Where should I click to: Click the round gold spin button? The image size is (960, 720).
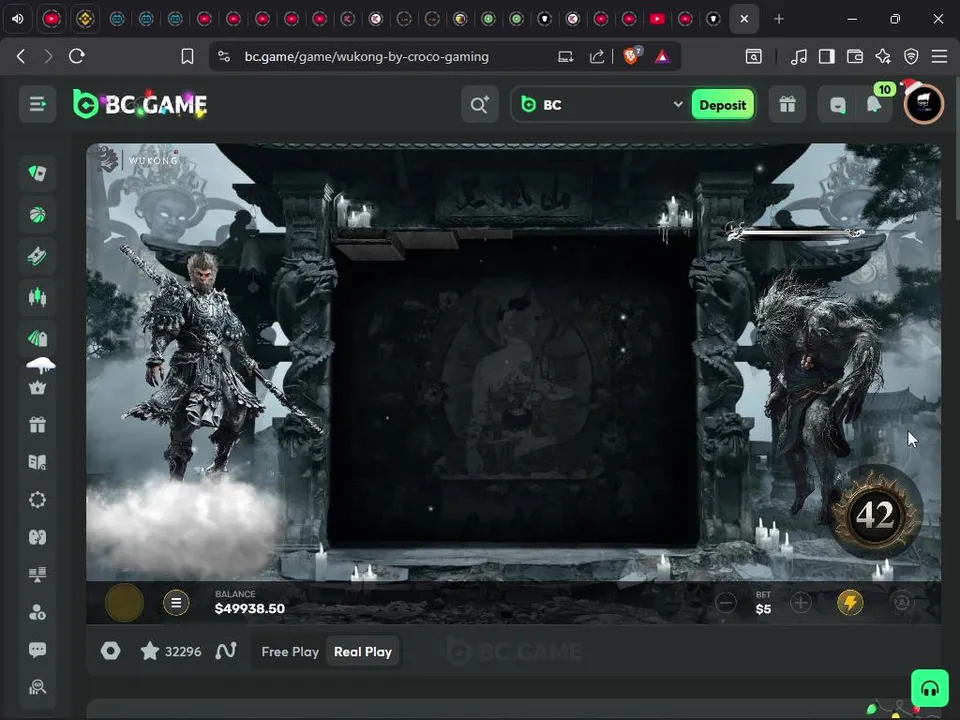click(124, 603)
